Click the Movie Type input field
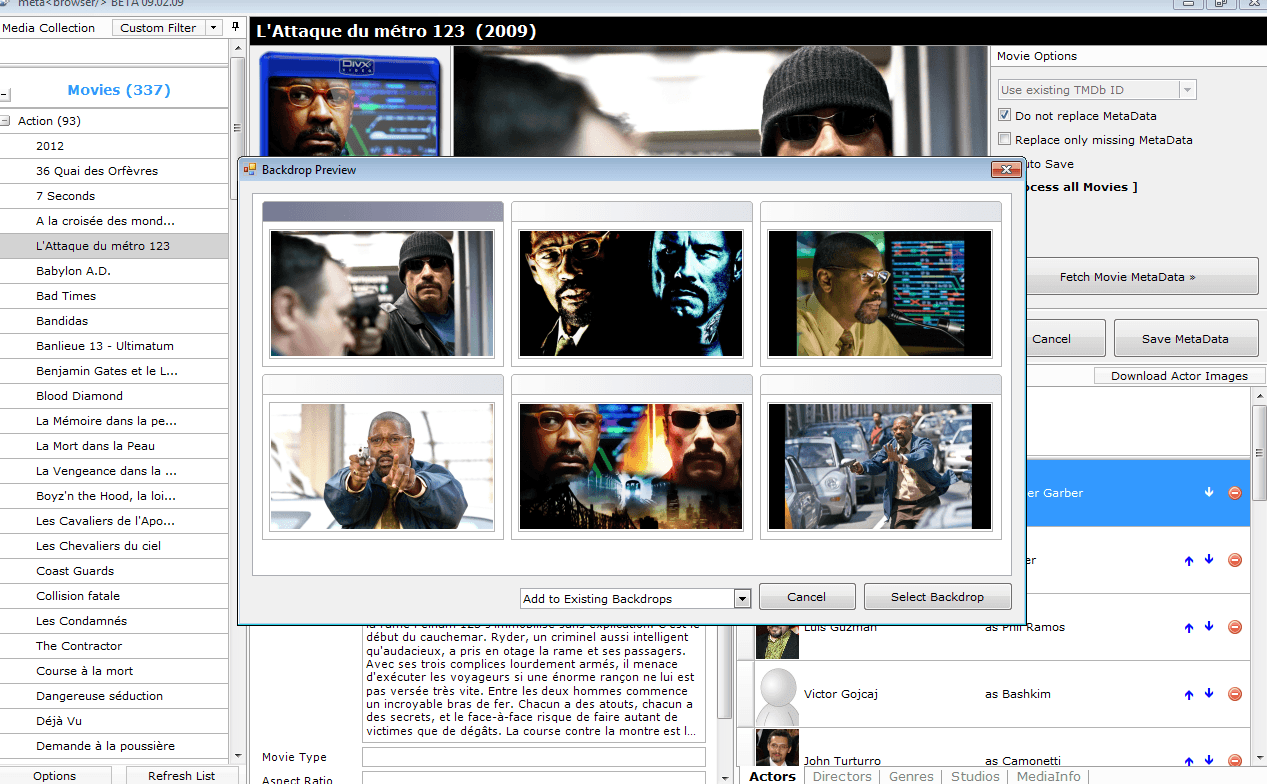1267x784 pixels. click(533, 757)
